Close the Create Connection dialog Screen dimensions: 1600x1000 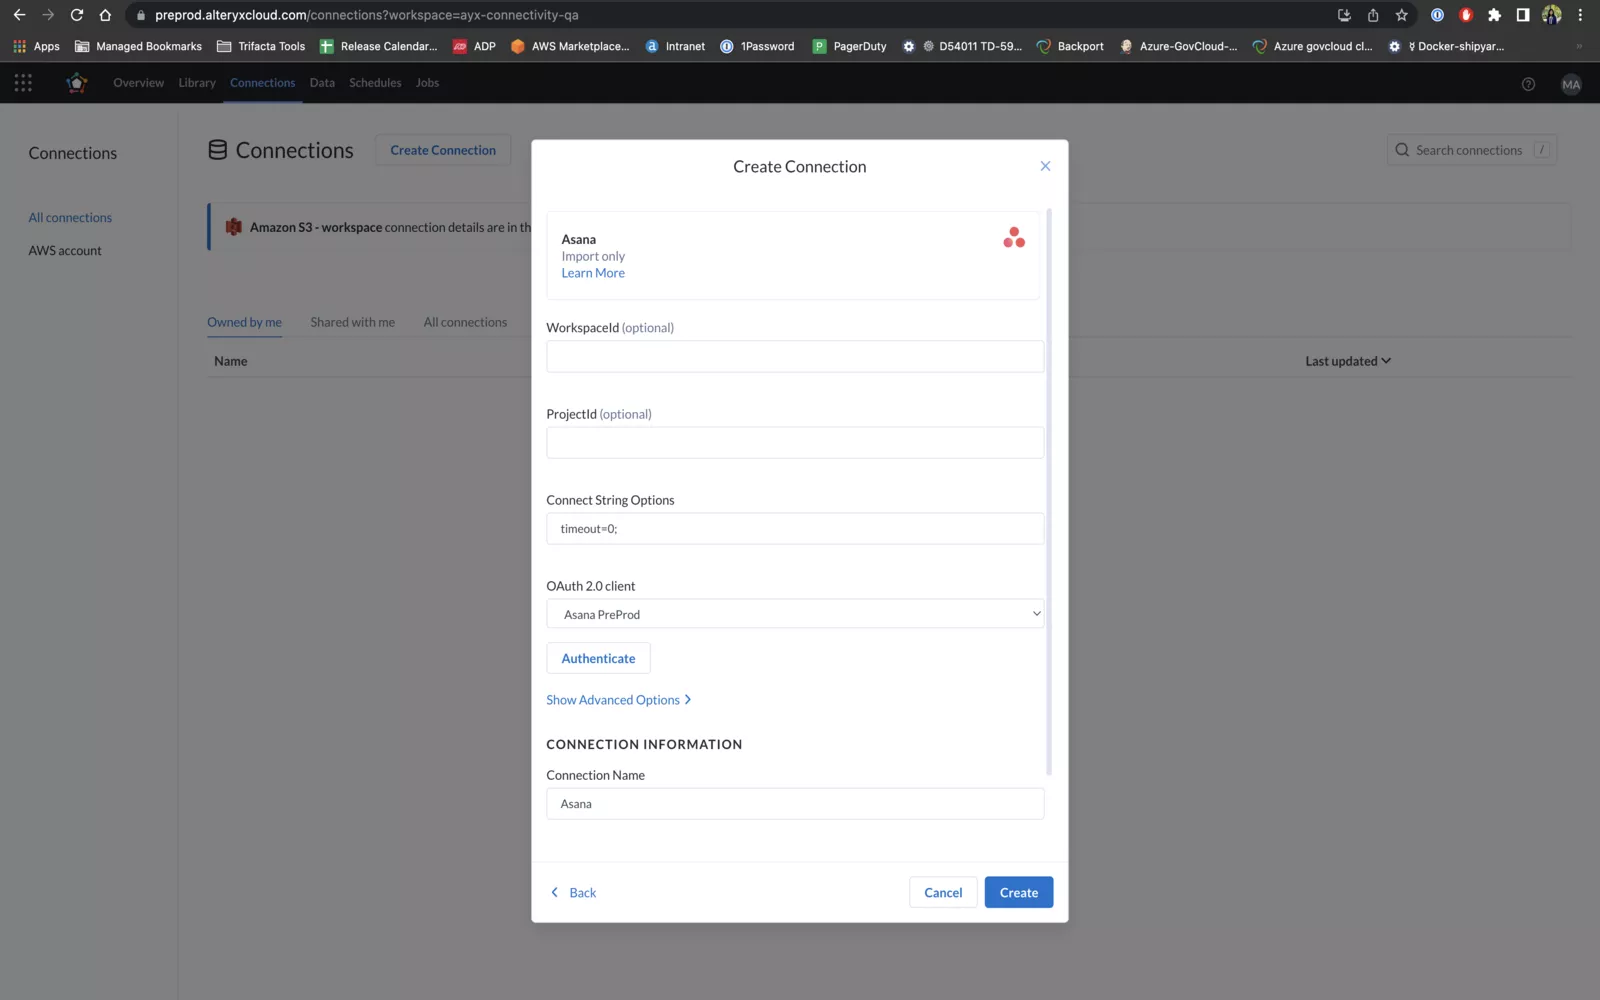click(x=1045, y=166)
